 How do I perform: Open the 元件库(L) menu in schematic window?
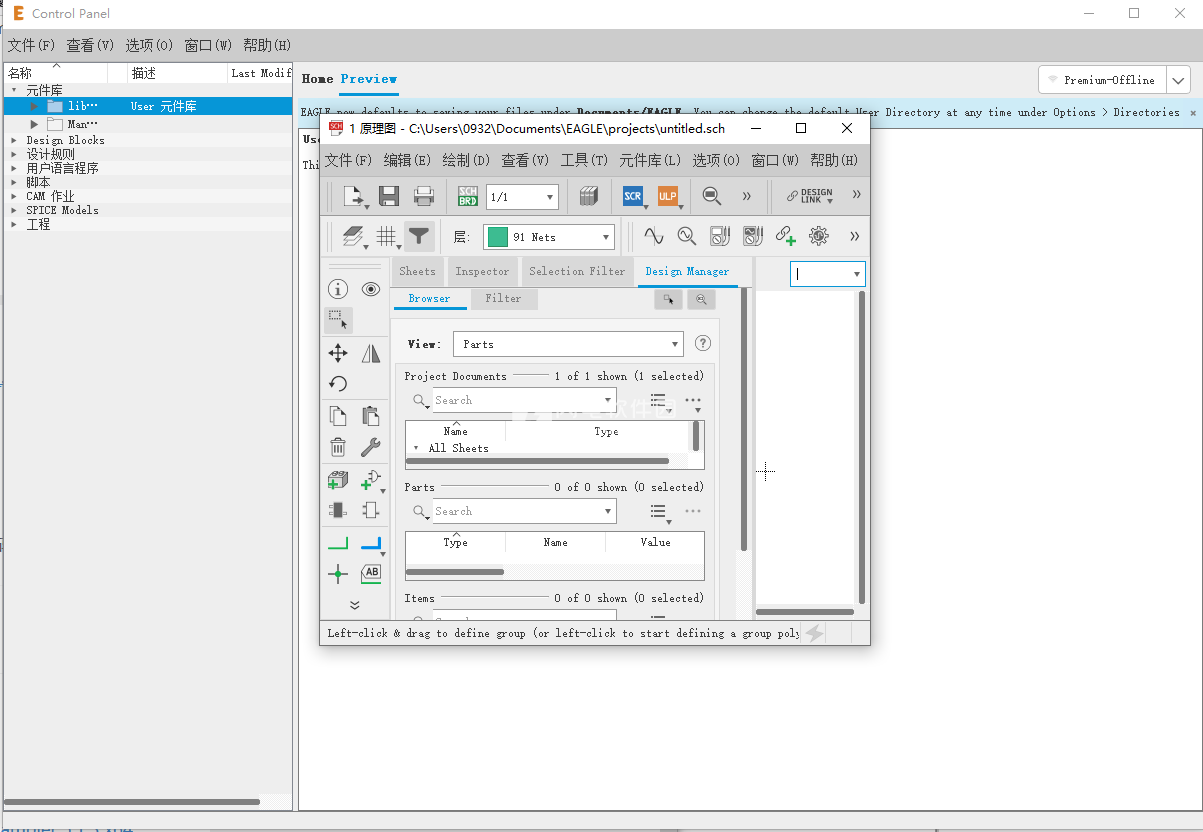(x=650, y=160)
